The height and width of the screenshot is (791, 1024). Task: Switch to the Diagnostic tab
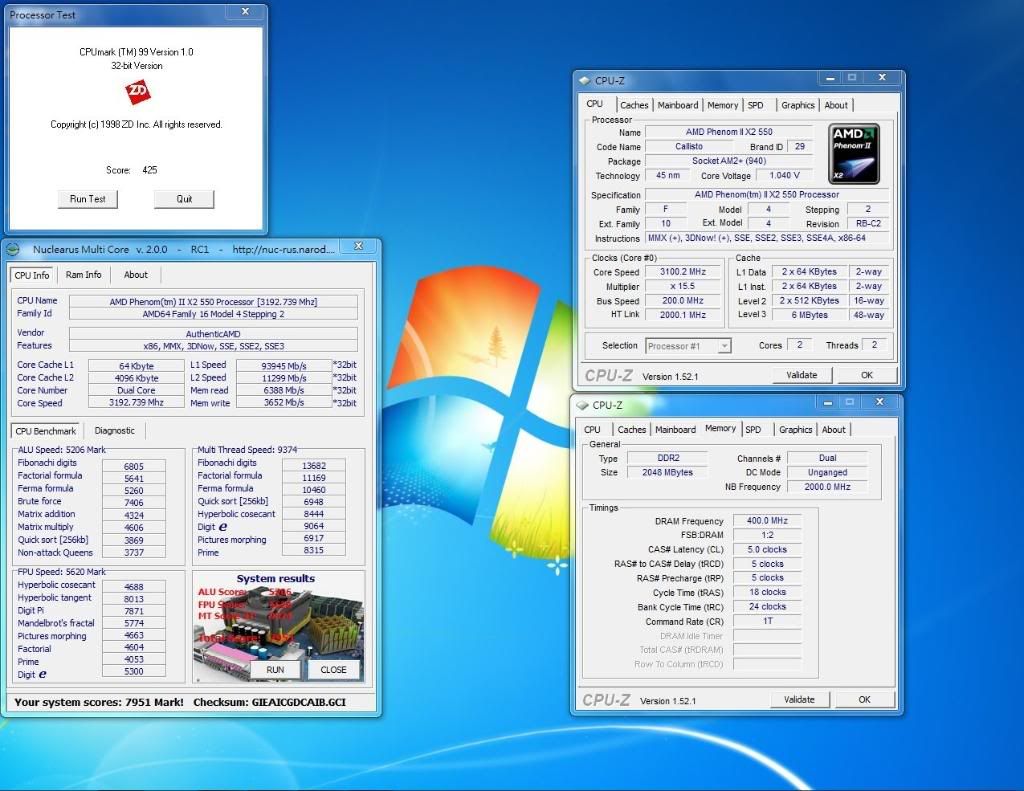click(x=114, y=430)
